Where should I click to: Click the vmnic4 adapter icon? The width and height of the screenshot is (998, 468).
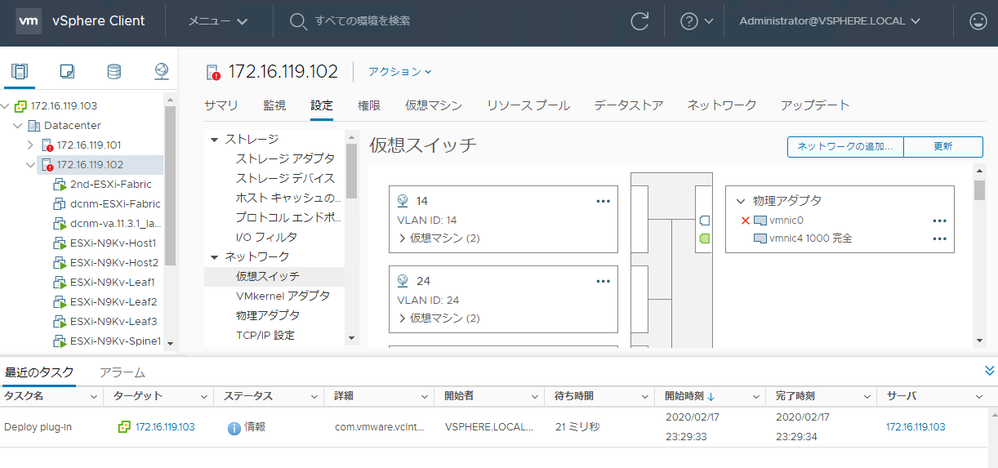760,239
